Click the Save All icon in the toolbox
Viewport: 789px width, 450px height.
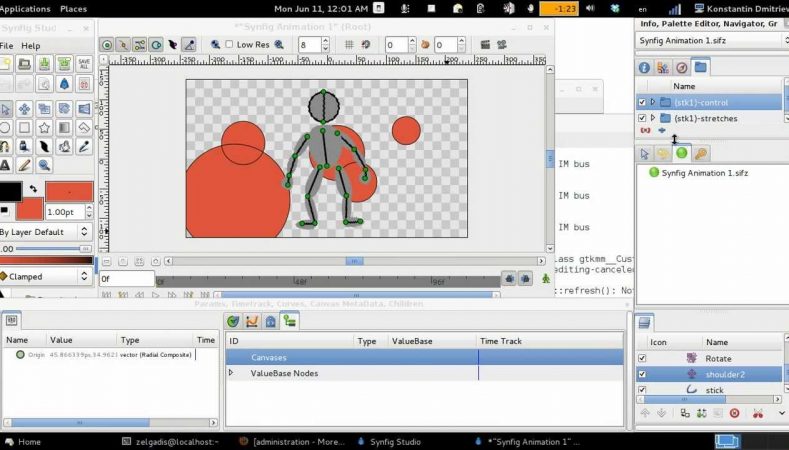point(84,64)
